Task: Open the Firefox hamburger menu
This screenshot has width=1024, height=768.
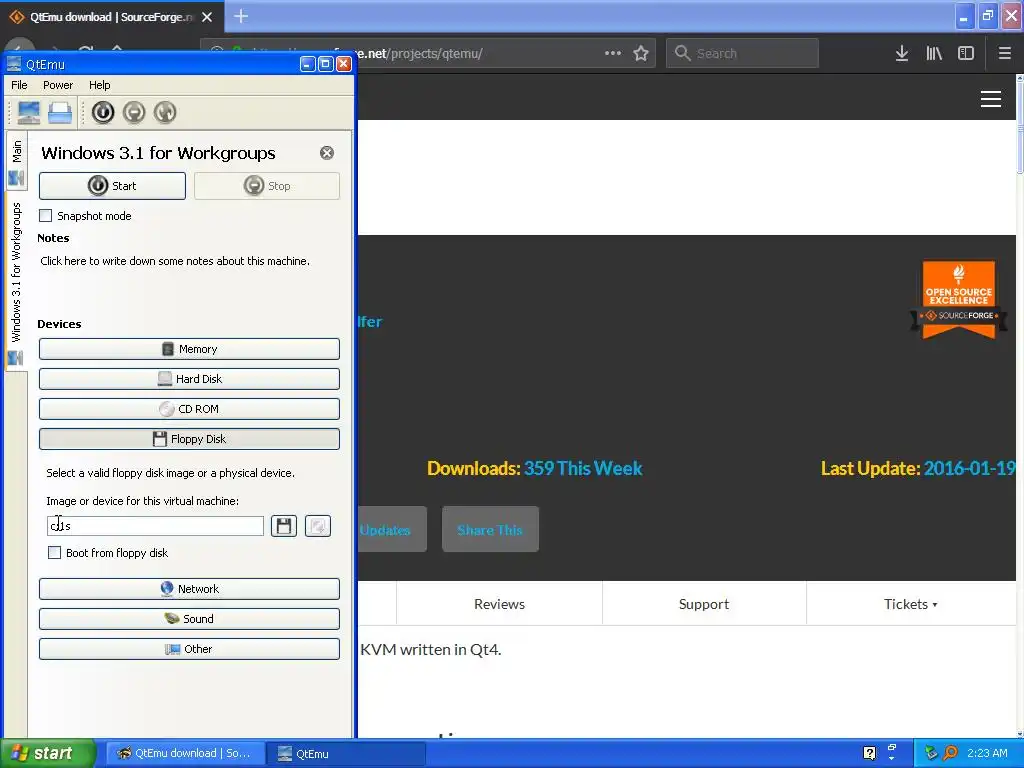Action: tap(1004, 54)
